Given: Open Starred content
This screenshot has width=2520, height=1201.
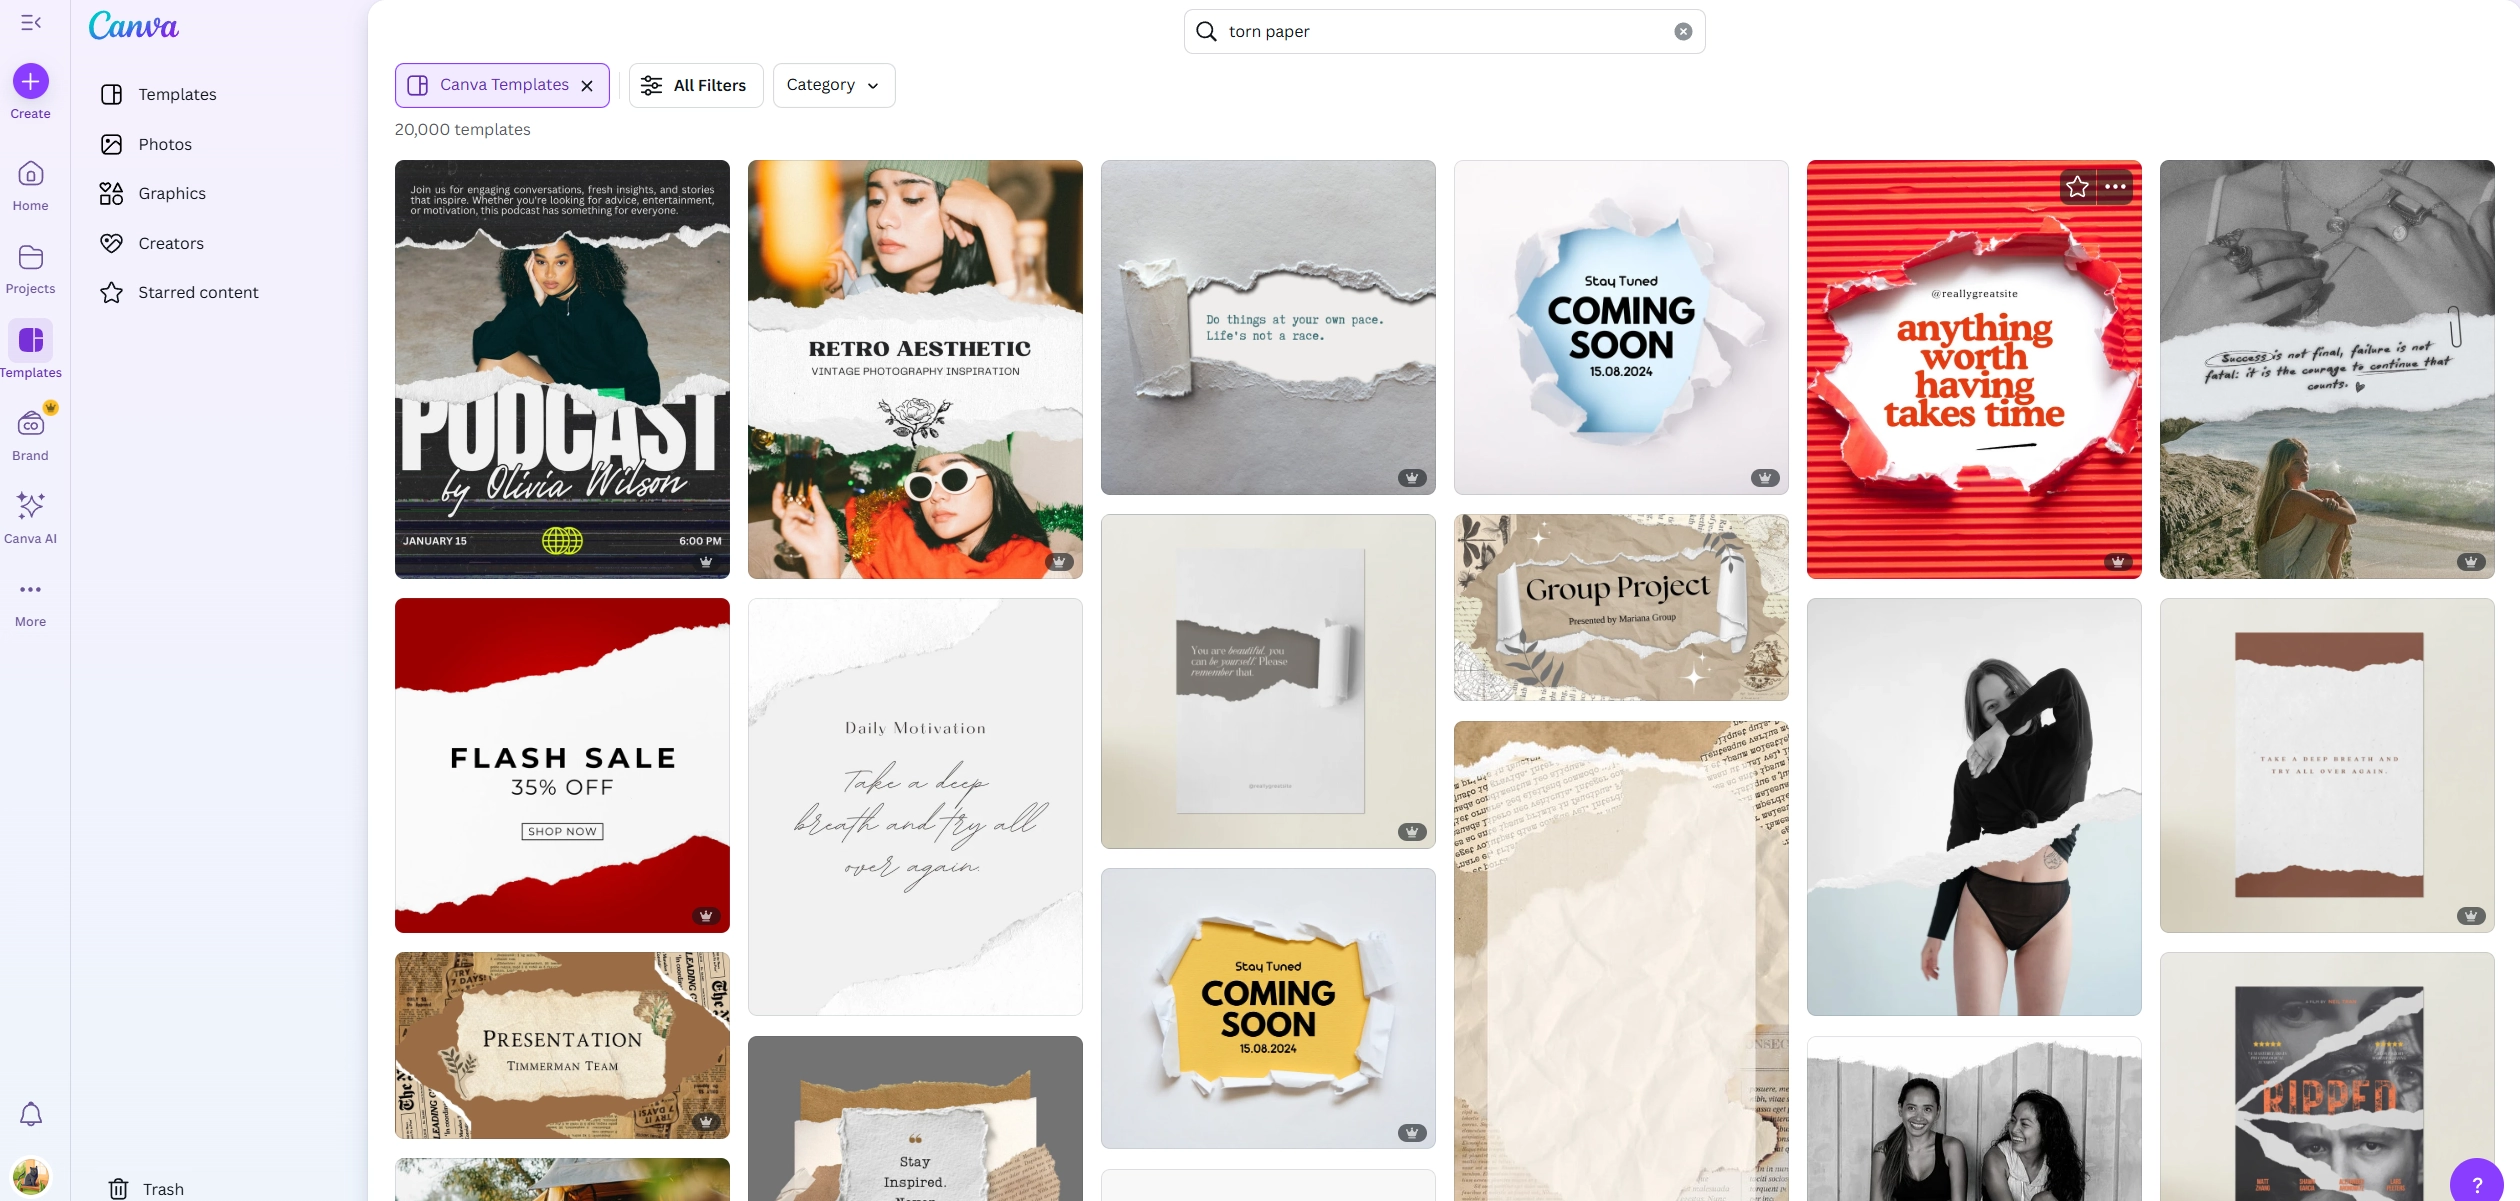Looking at the screenshot, I should click(197, 292).
